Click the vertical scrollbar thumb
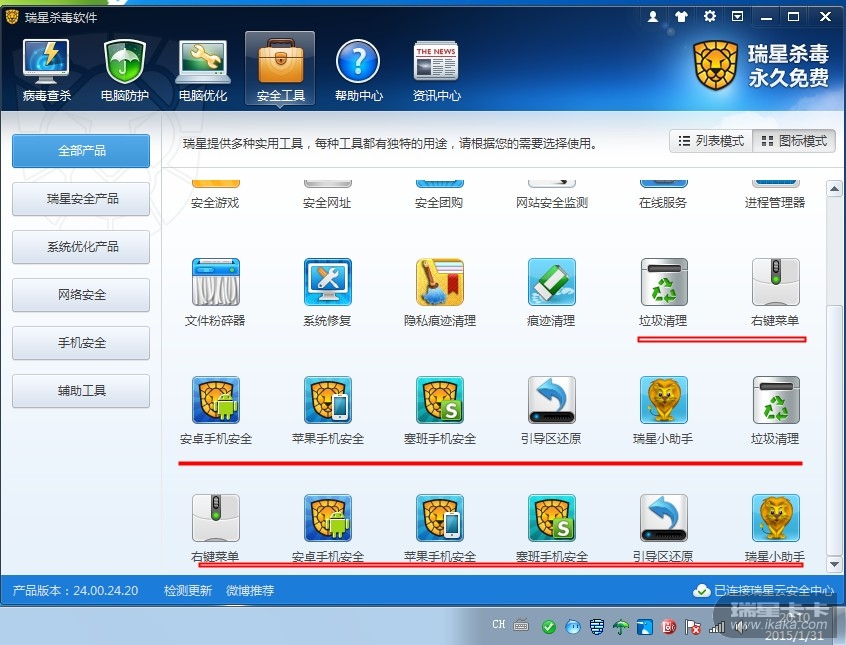Viewport: 846px width, 645px height. 834,430
